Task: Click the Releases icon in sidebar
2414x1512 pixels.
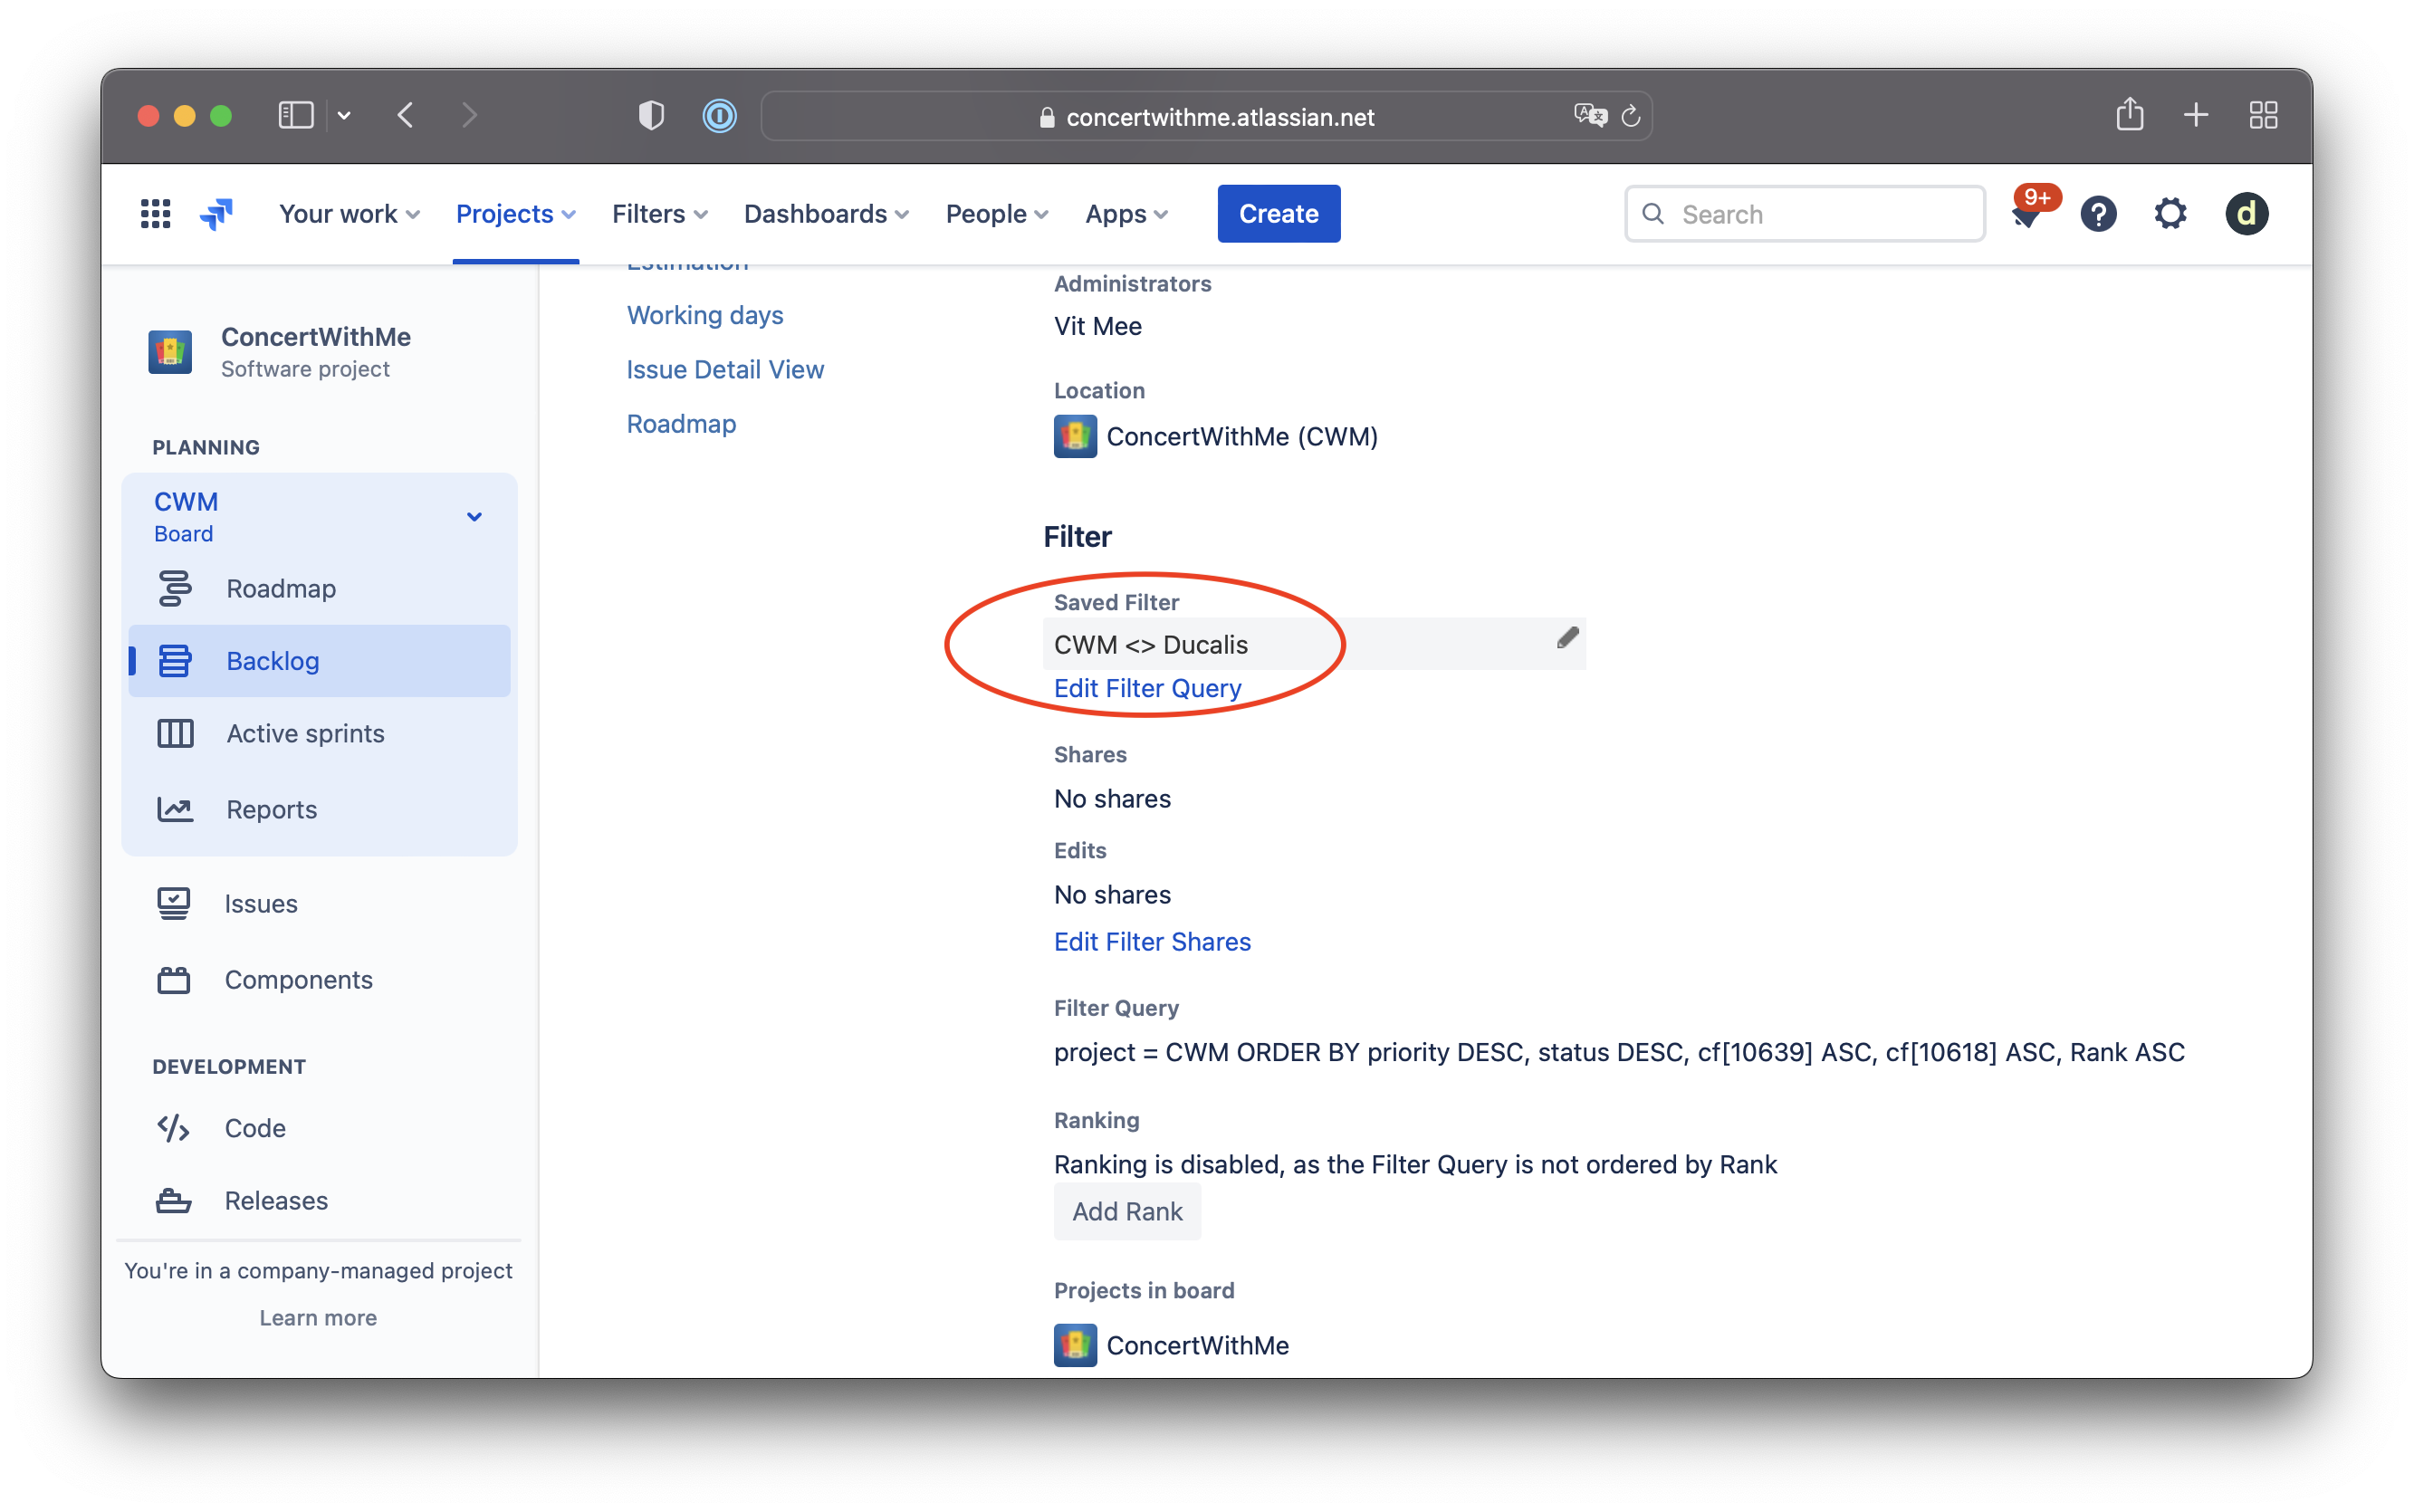Action: coord(174,1201)
